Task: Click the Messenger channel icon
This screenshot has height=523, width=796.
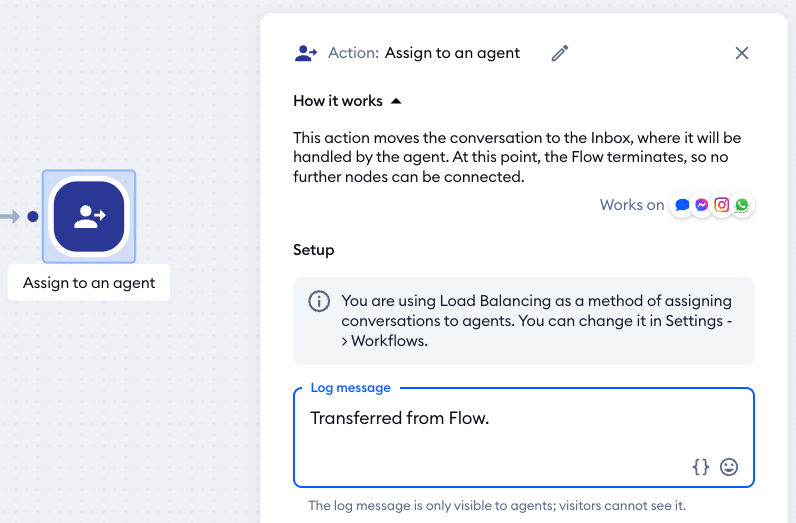Action: pos(702,205)
